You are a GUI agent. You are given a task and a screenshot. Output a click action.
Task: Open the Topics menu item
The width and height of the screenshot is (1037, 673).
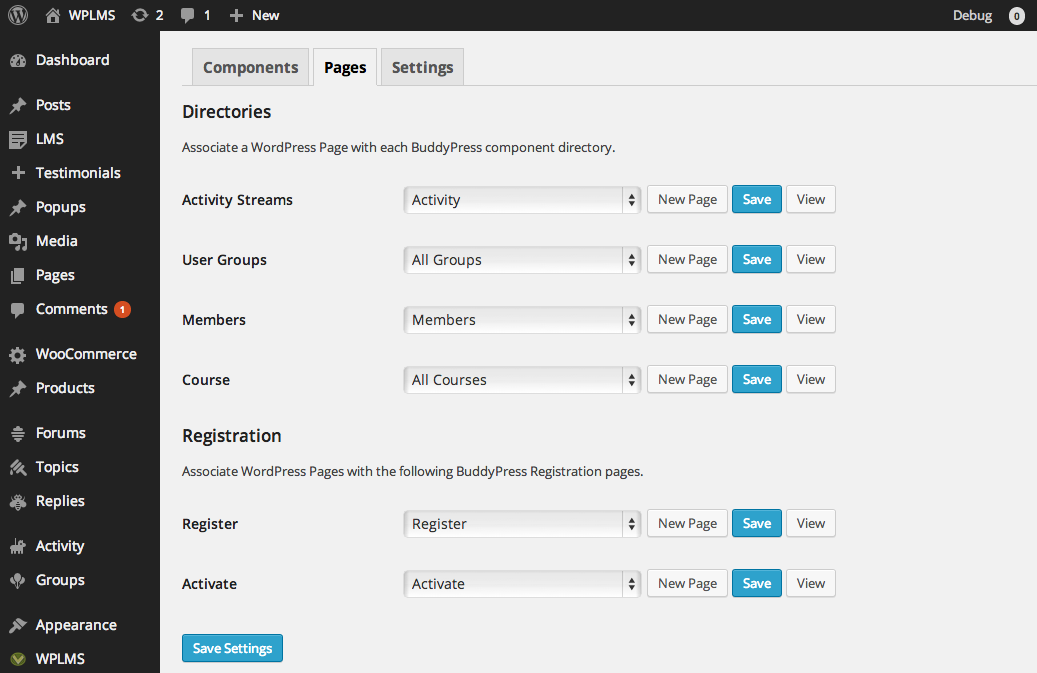[57, 467]
